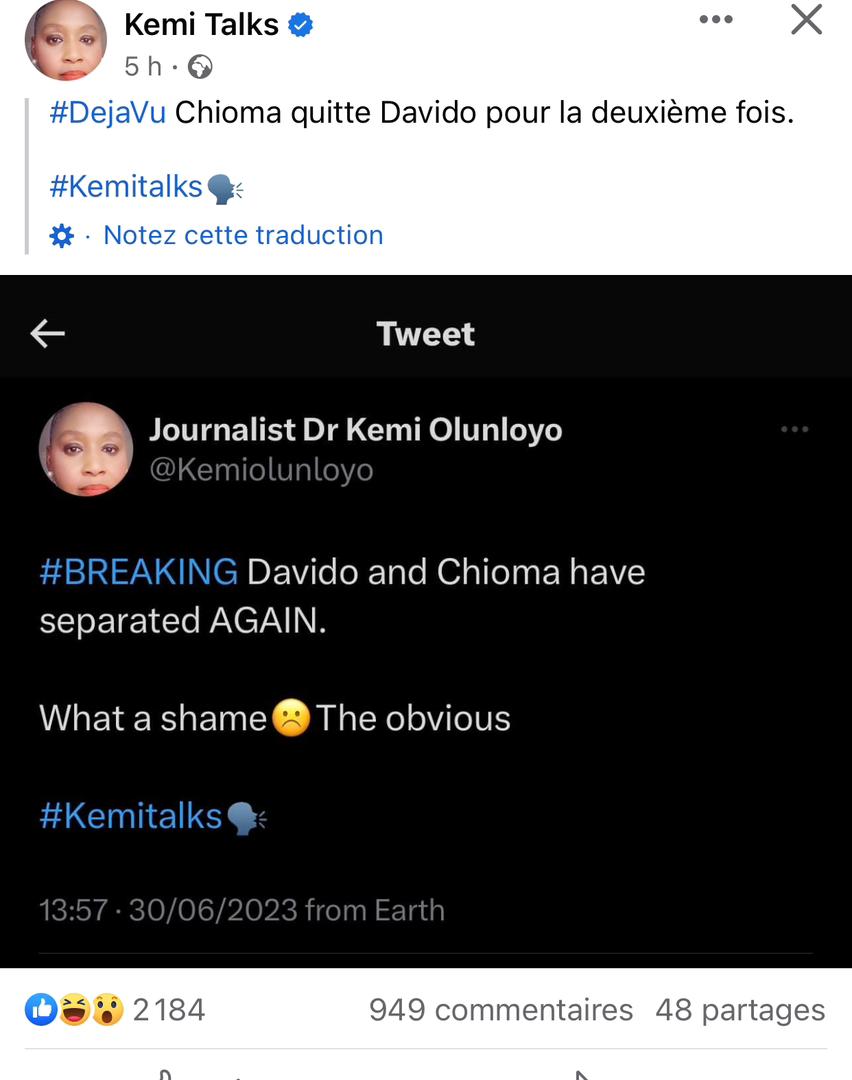Screen dimensions: 852x1080
Task: Tap the tweet author's avatar
Action: tap(86, 449)
